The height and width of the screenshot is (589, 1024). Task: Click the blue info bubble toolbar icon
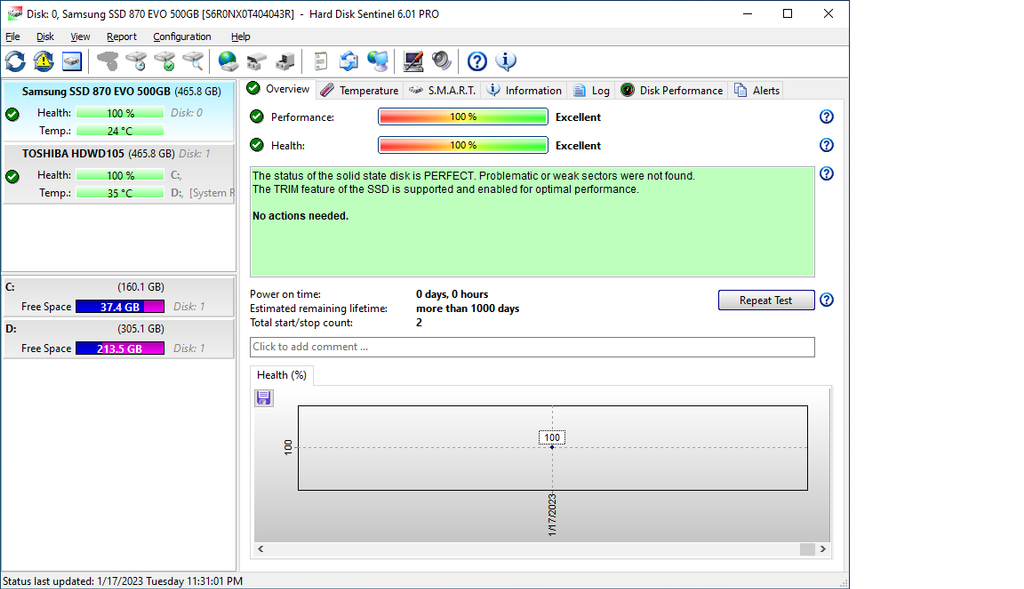tap(506, 62)
